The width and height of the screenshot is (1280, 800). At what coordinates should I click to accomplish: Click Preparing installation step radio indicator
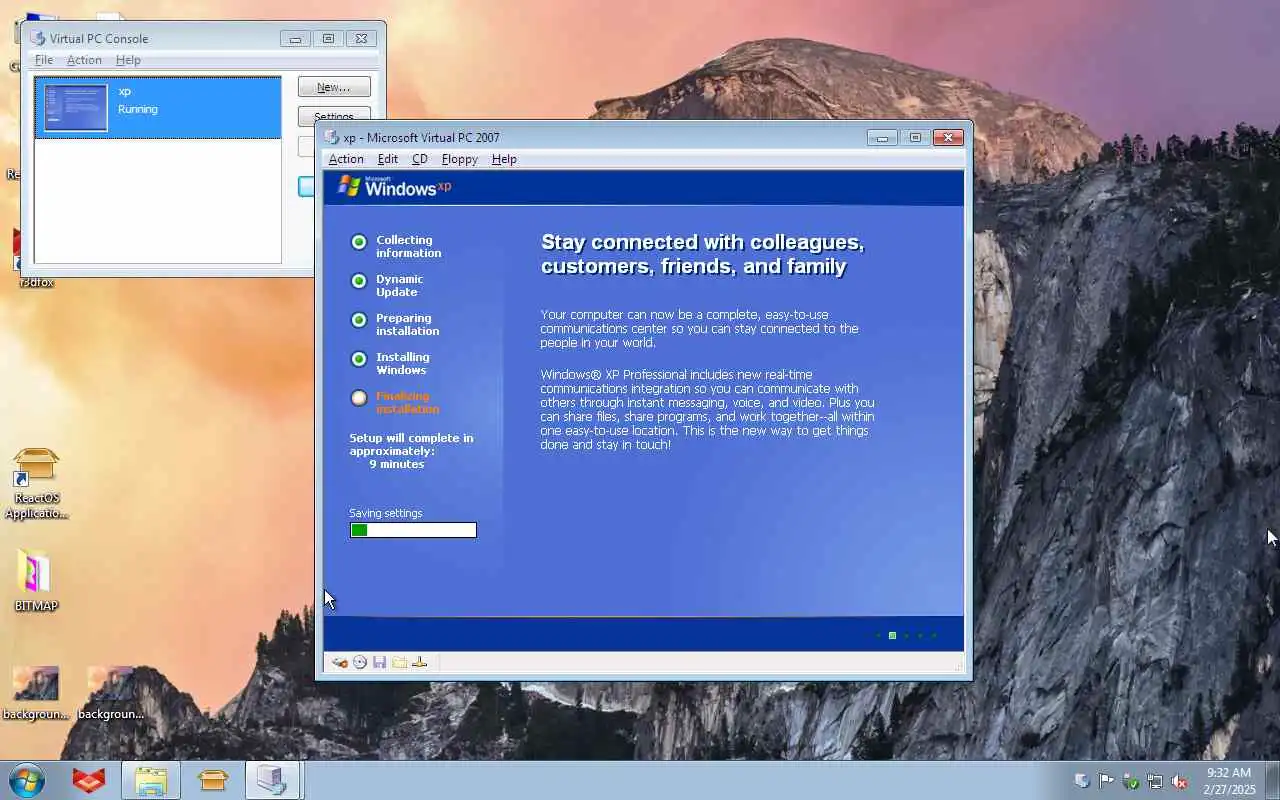point(359,320)
